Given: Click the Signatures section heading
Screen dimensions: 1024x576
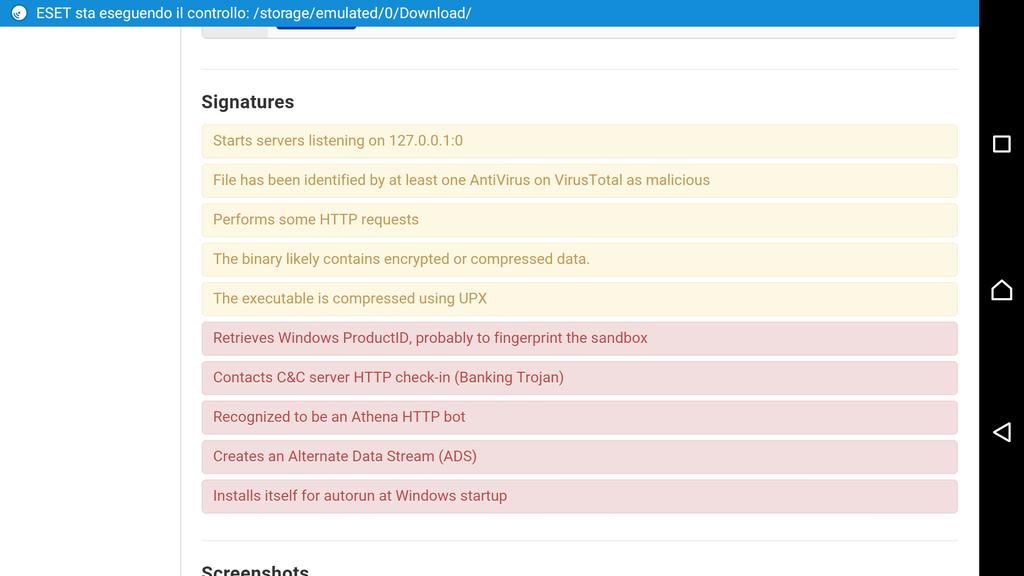Looking at the screenshot, I should point(248,102).
